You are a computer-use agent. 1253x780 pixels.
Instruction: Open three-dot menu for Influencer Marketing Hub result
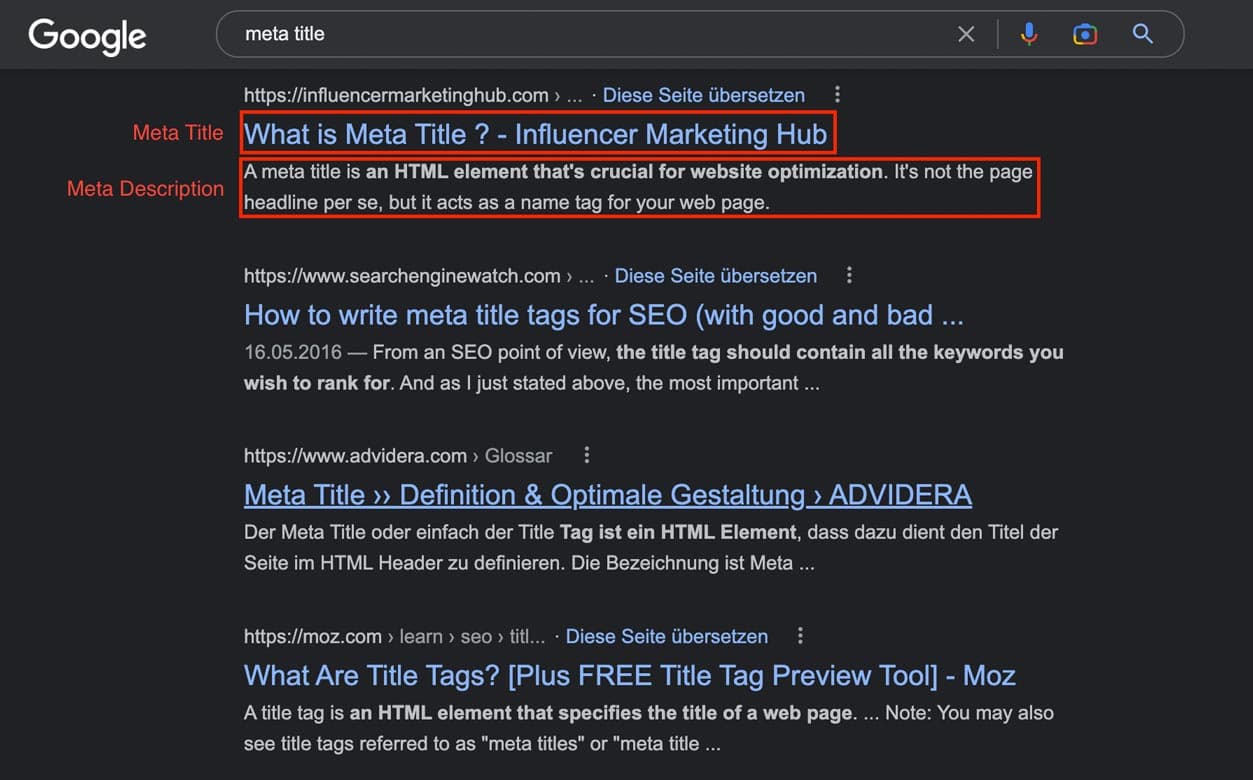(x=837, y=95)
